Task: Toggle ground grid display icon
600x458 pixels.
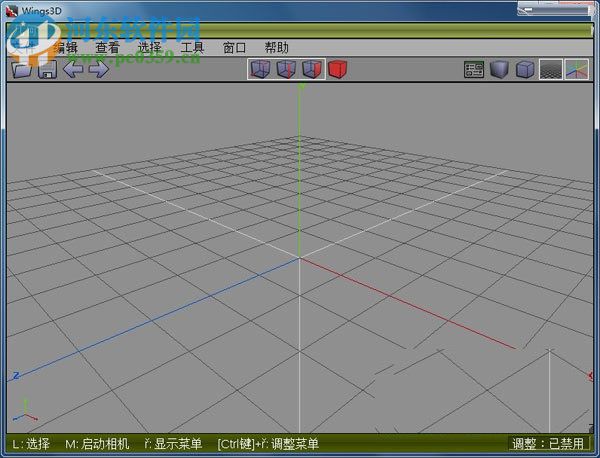Action: pyautogui.click(x=551, y=70)
